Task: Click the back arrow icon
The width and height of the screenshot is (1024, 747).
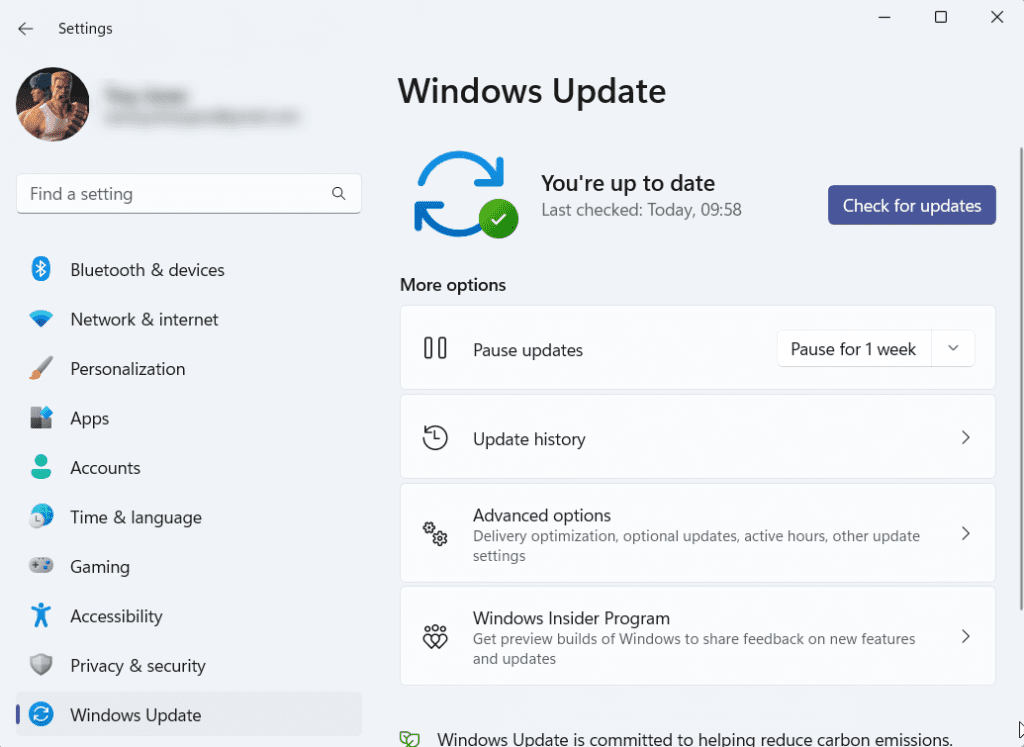Action: [x=25, y=29]
